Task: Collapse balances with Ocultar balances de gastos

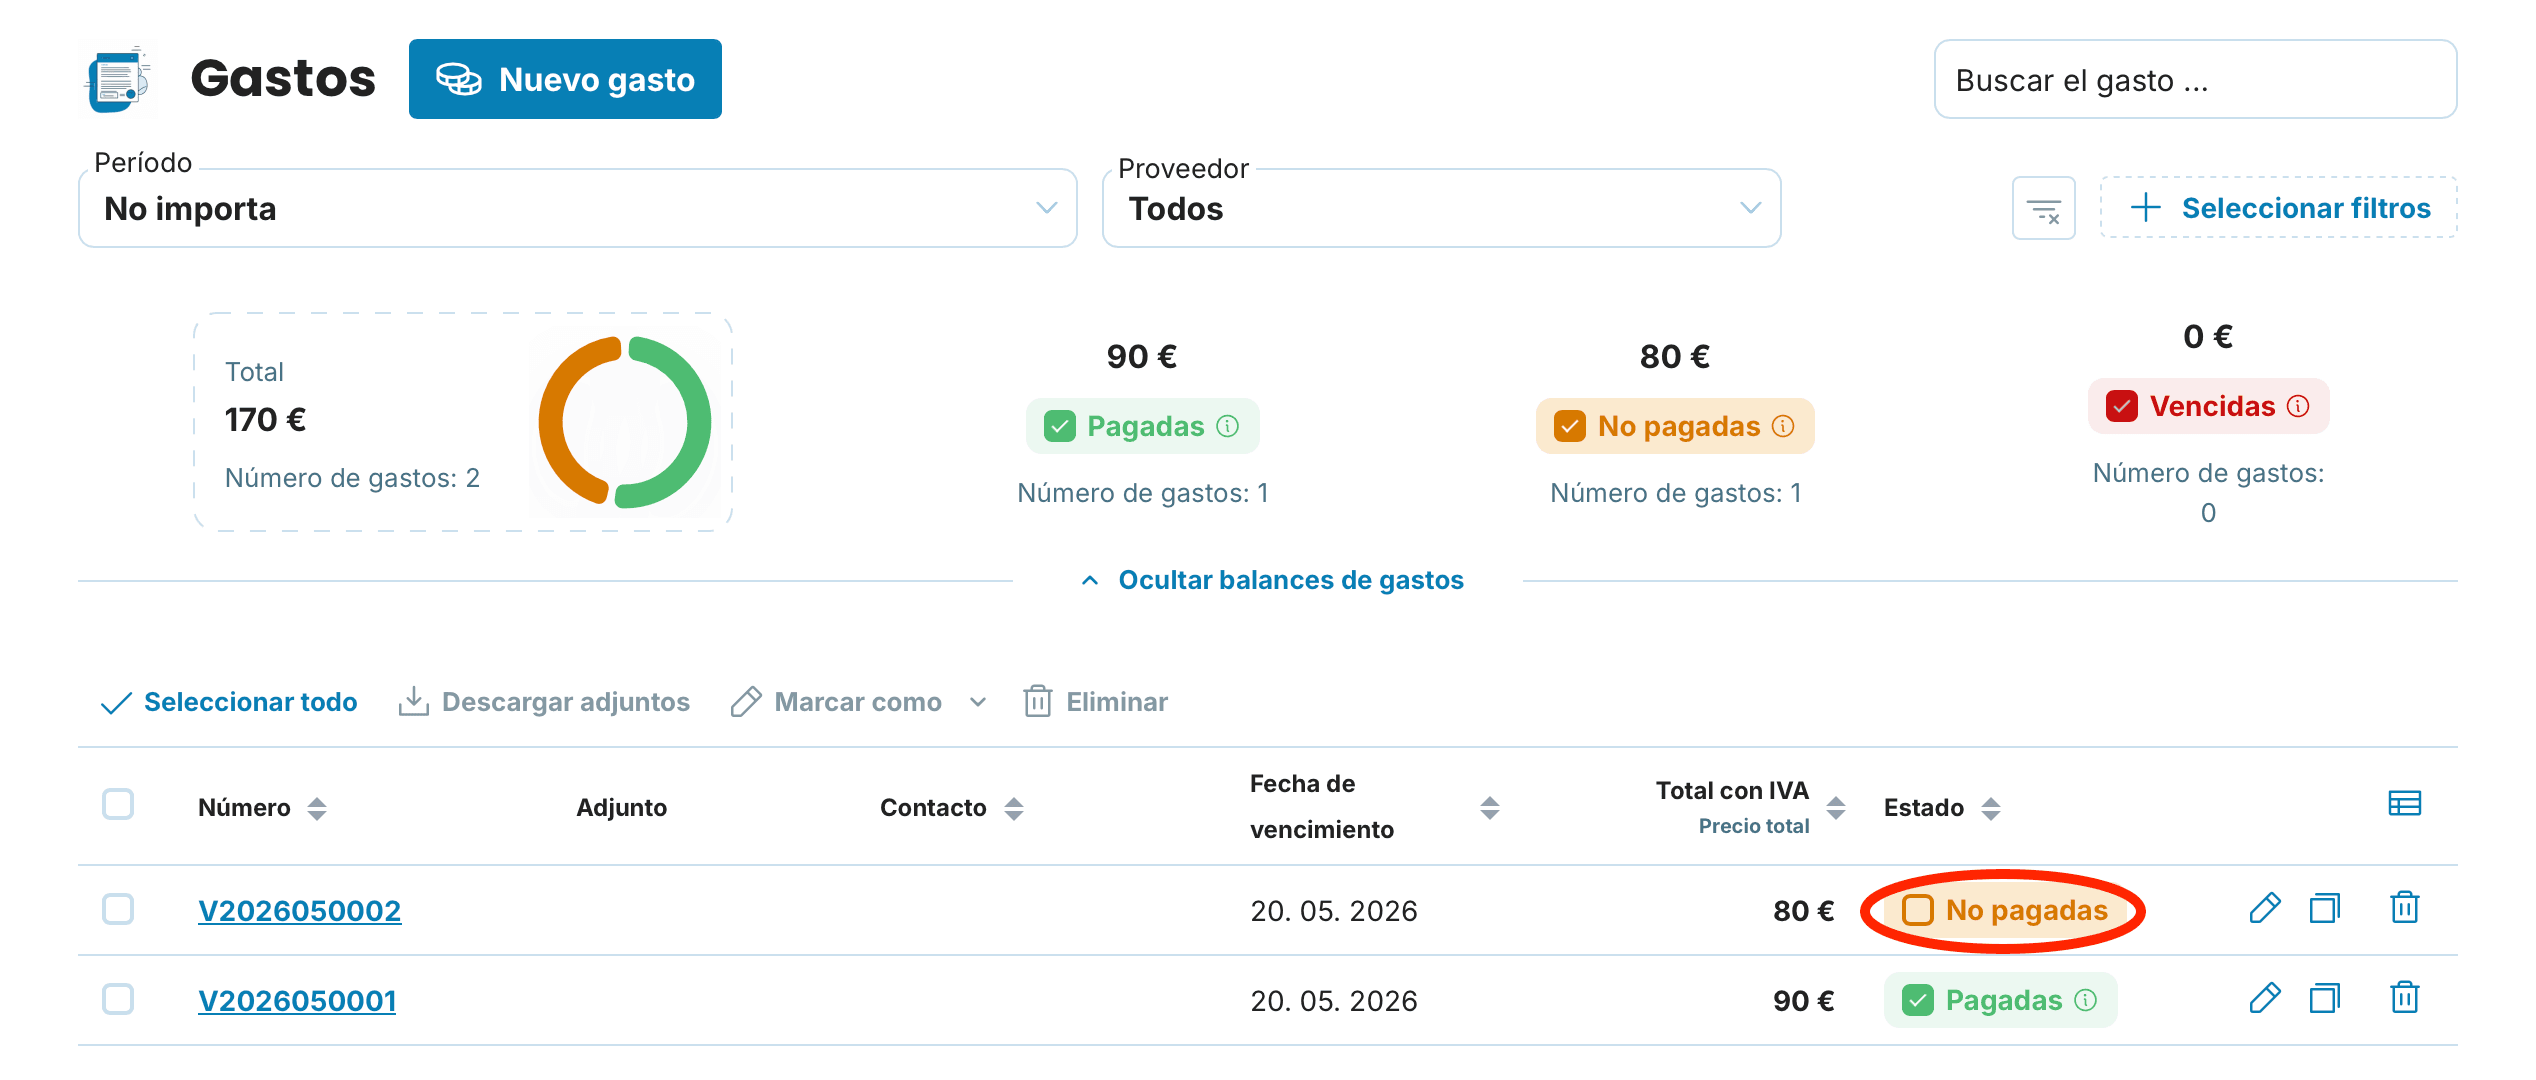Action: point(1272,580)
